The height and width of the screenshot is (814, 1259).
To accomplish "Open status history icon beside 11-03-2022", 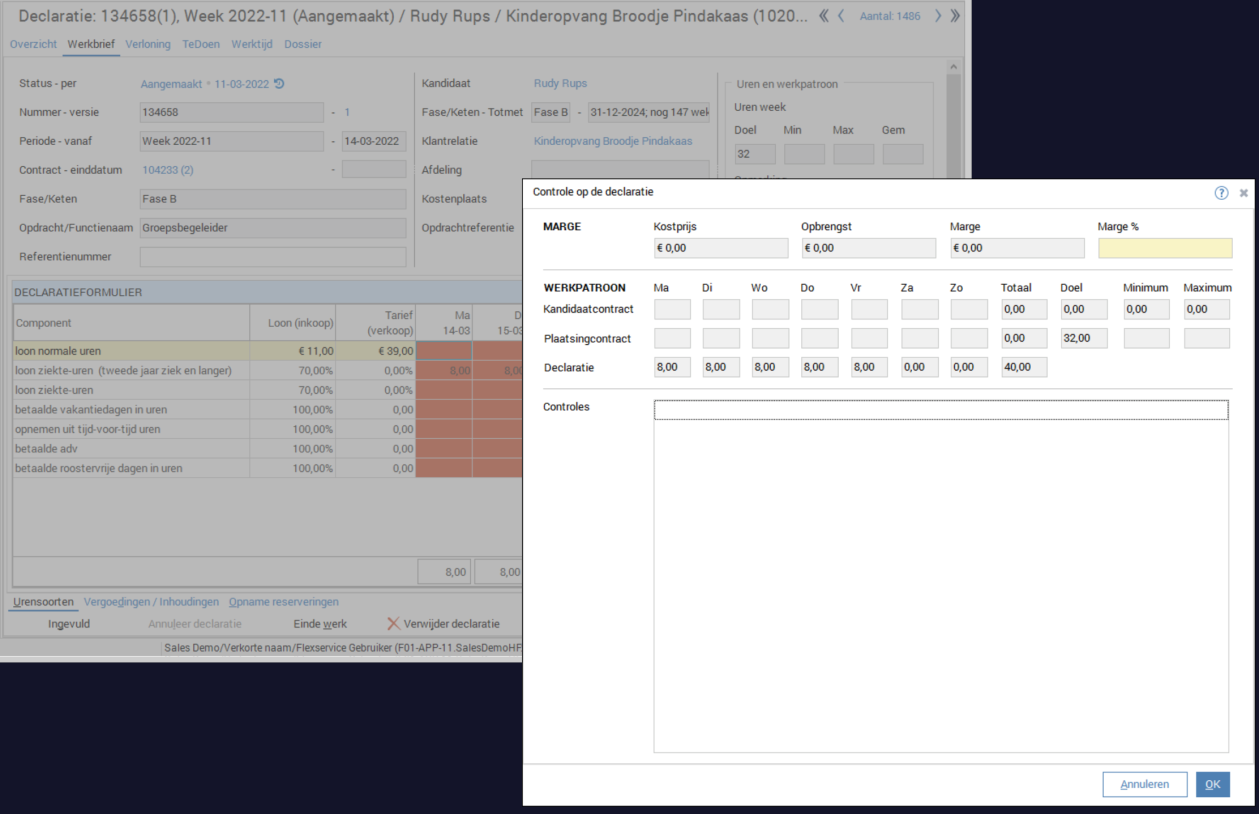I will point(279,84).
